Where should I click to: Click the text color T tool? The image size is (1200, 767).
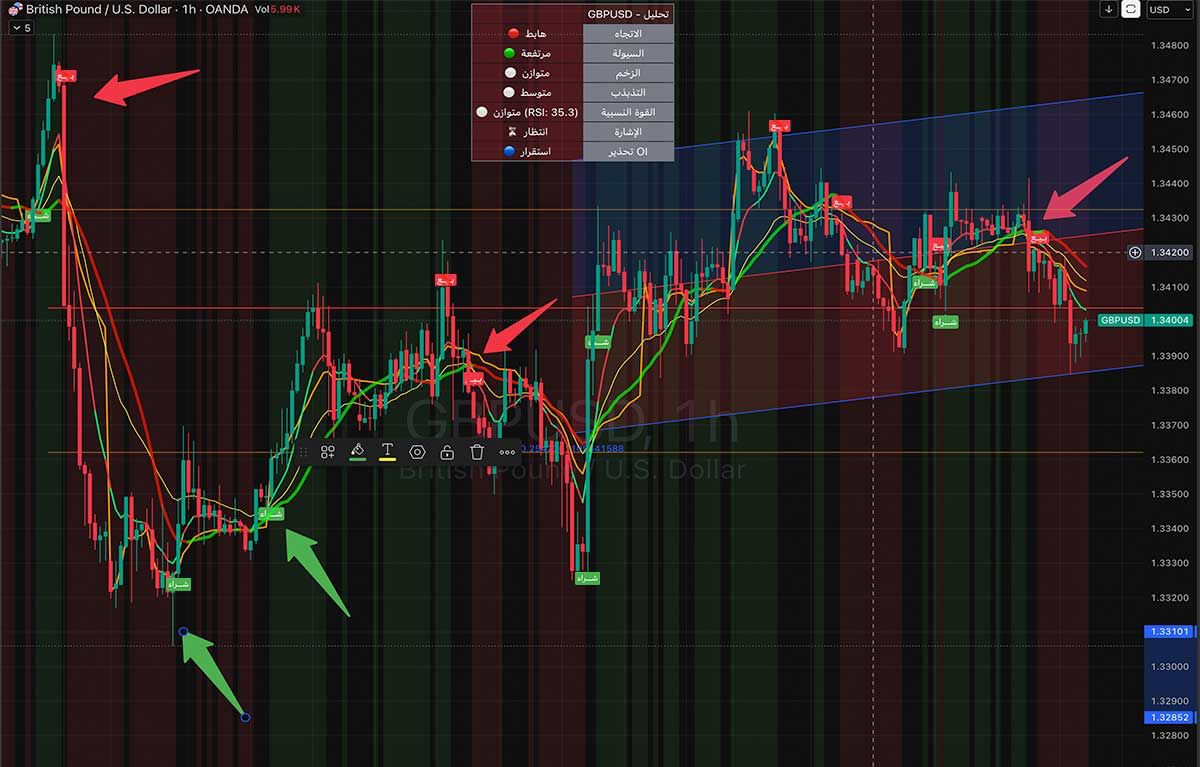point(387,450)
